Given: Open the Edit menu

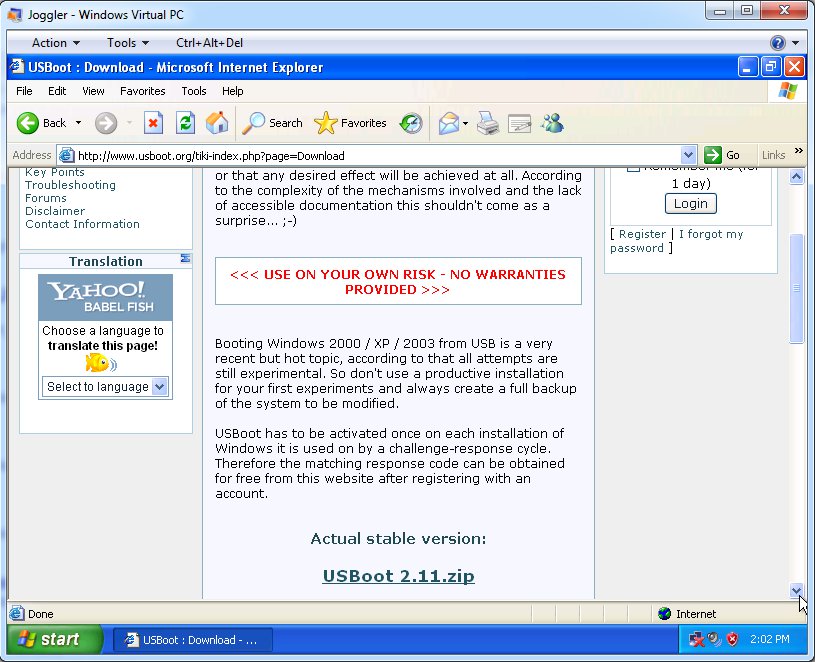Looking at the screenshot, I should coord(57,91).
